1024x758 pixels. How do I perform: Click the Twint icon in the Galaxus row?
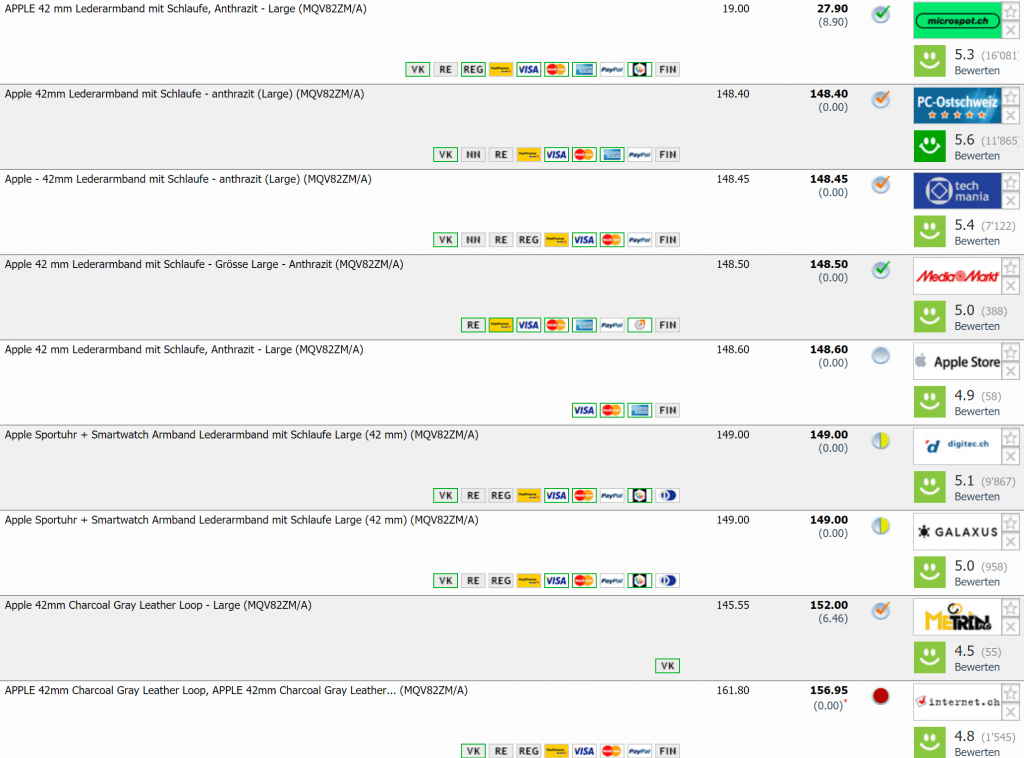click(x=639, y=580)
